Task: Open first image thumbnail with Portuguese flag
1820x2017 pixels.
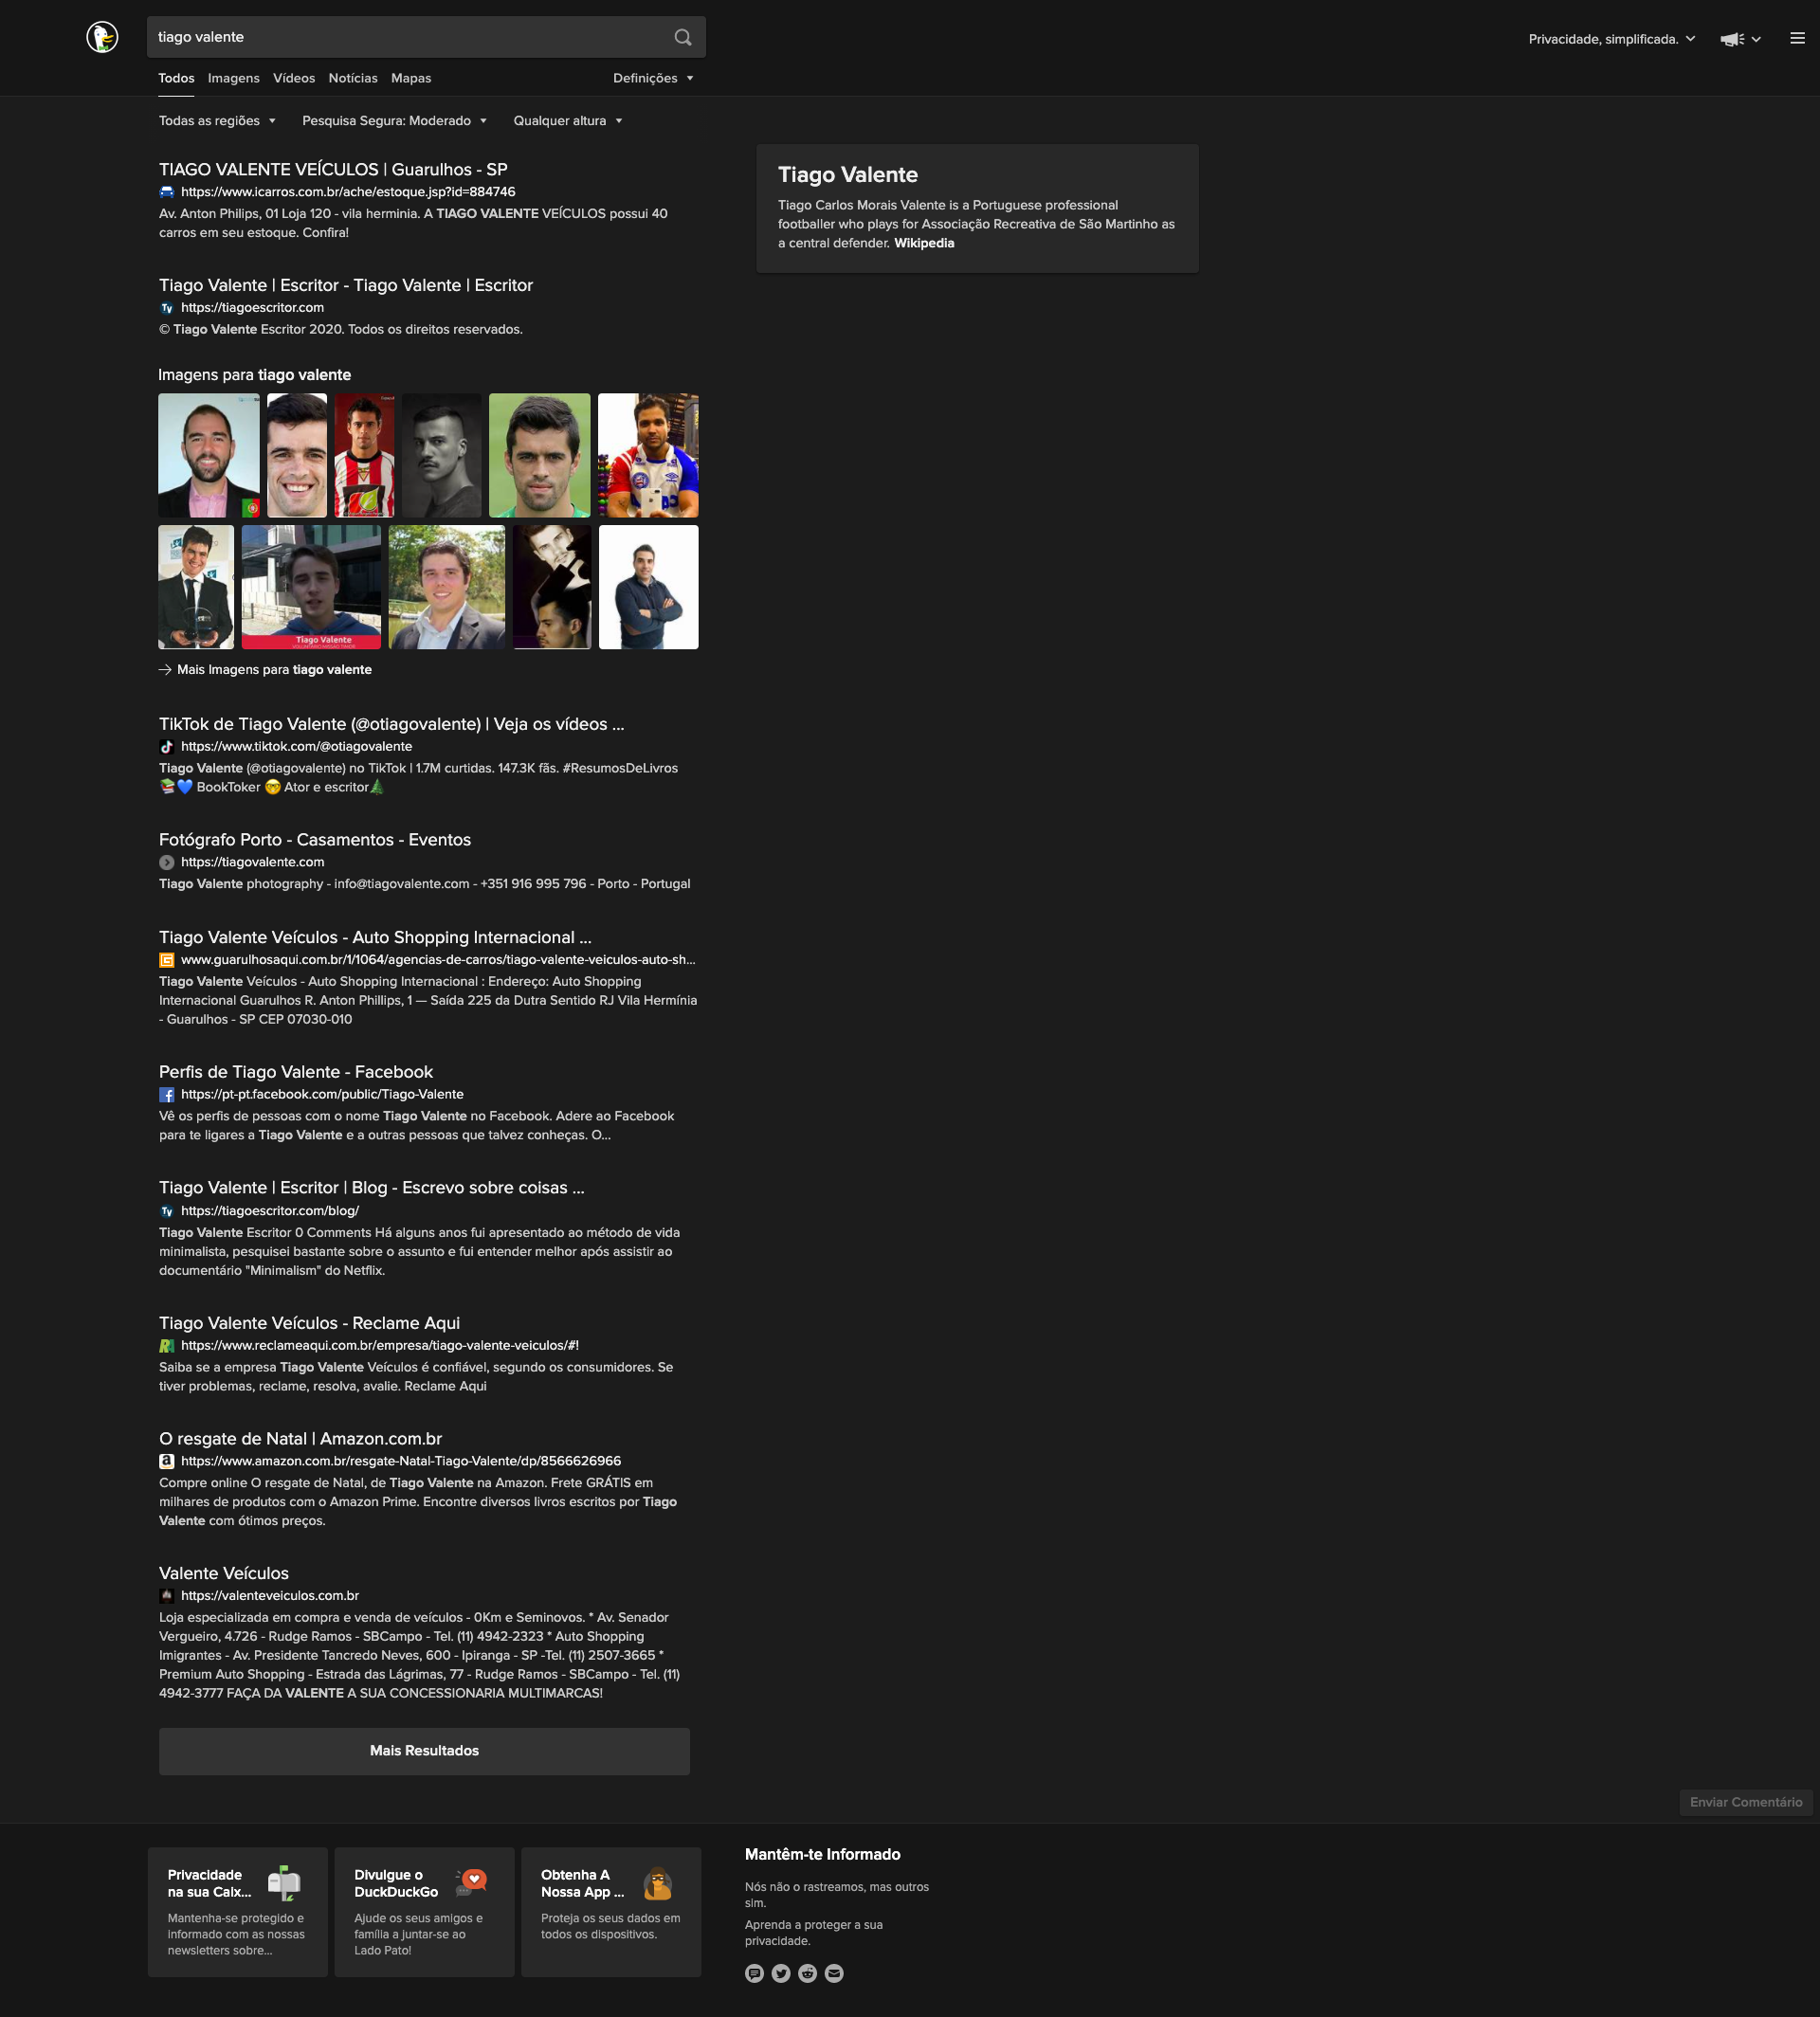Action: (x=209, y=455)
